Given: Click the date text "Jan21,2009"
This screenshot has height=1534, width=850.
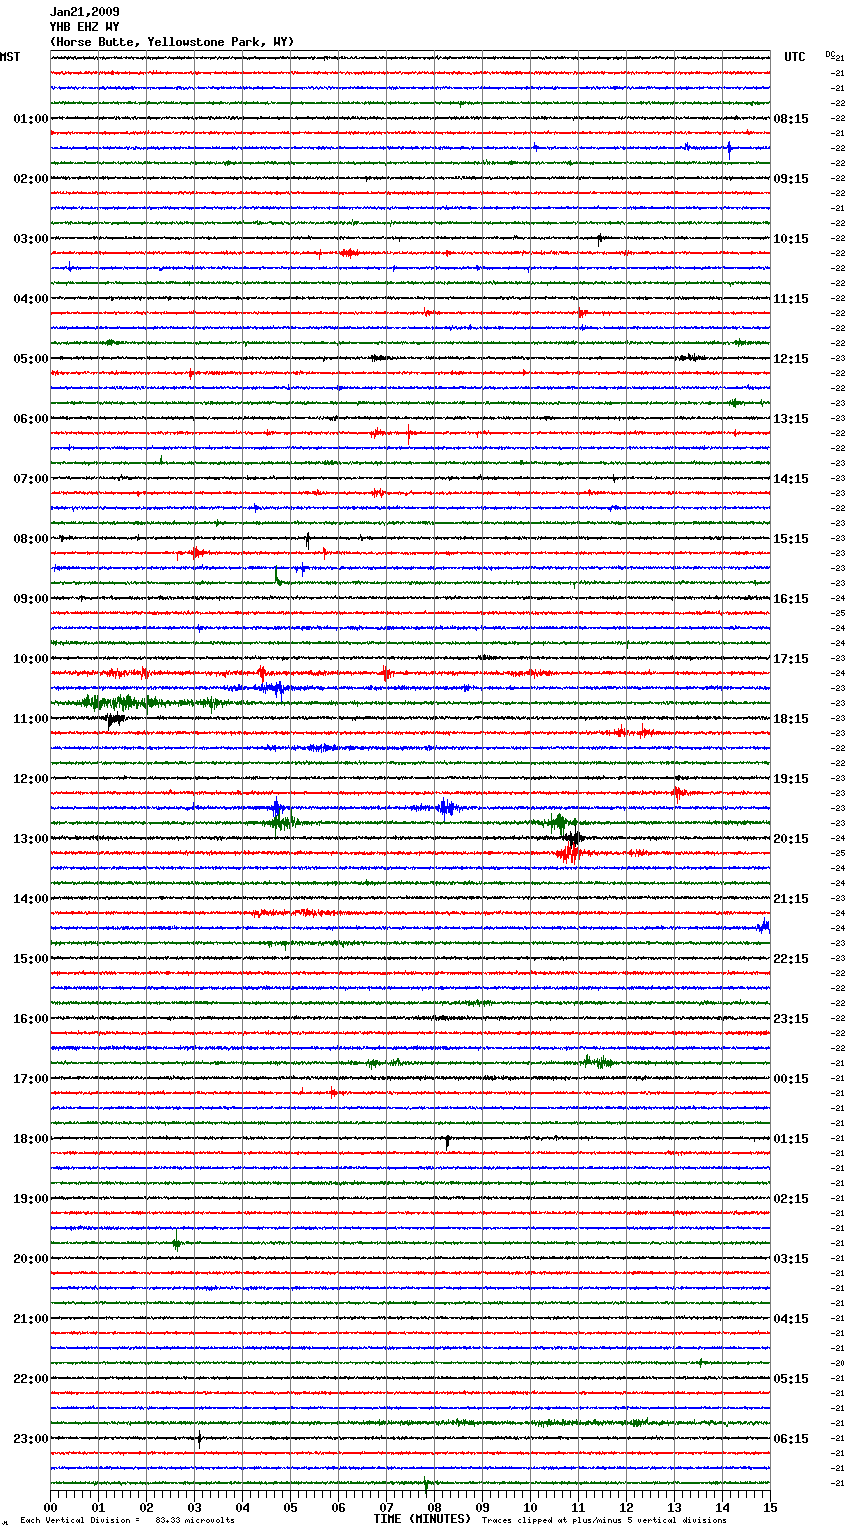Looking at the screenshot, I should point(85,12).
